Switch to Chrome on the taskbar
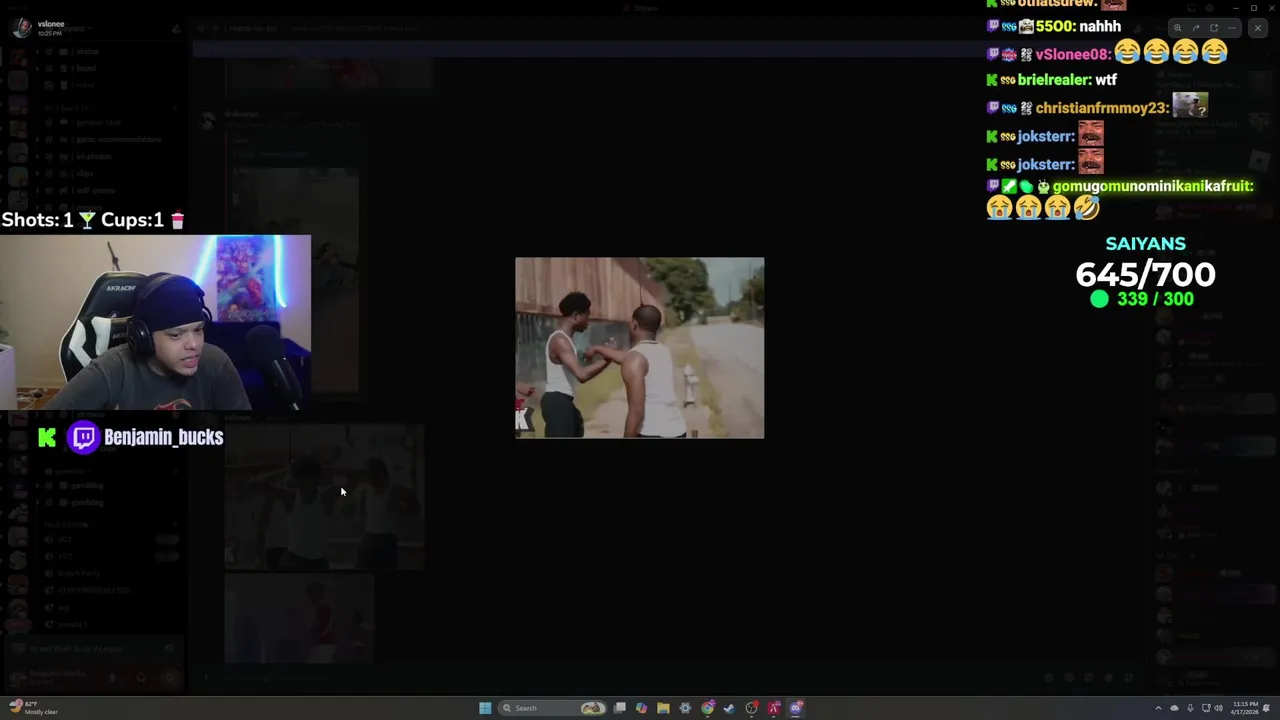 point(707,708)
